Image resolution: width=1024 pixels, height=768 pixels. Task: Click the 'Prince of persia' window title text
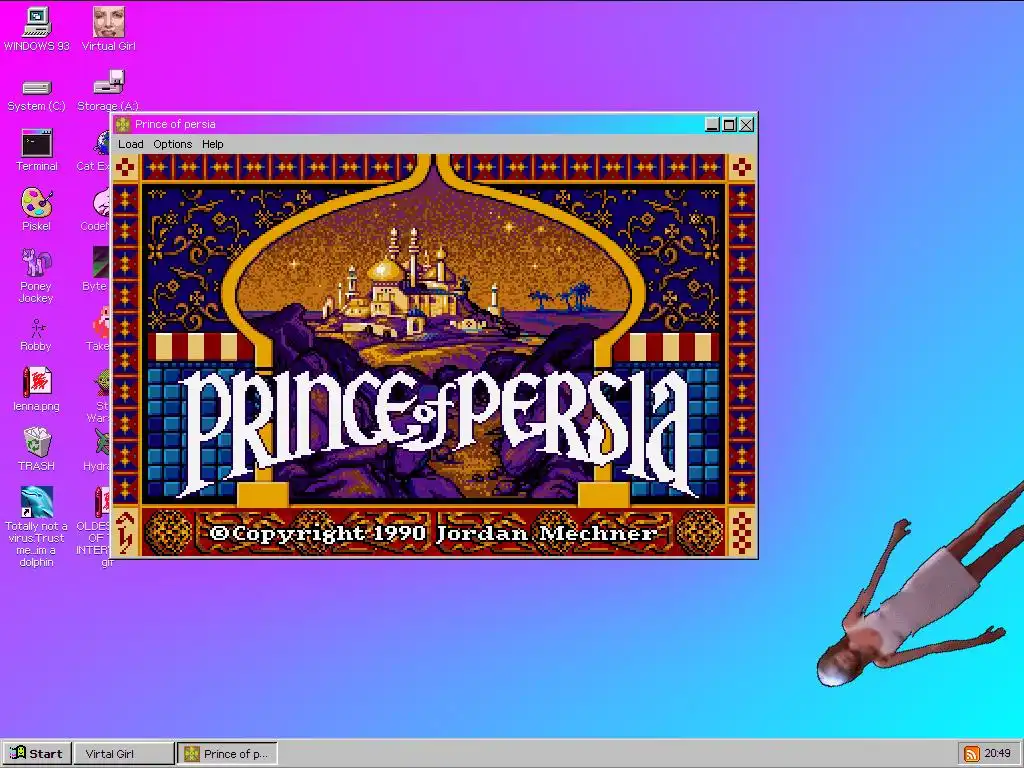coord(175,124)
